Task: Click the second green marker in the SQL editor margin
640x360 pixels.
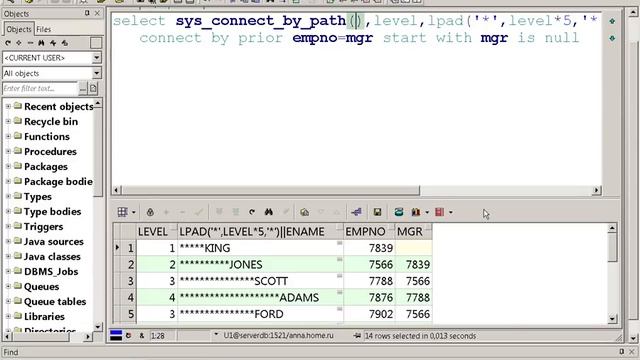Action: pyautogui.click(x=612, y=38)
